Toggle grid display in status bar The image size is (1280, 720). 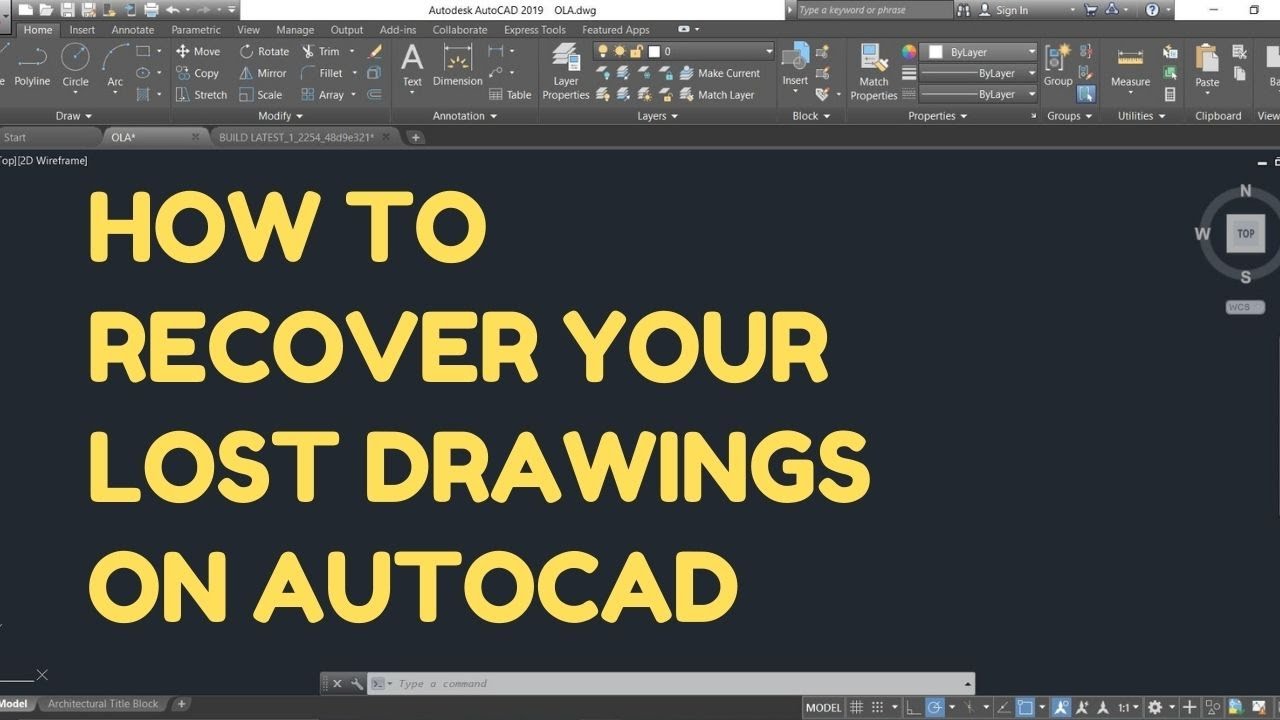pyautogui.click(x=856, y=708)
